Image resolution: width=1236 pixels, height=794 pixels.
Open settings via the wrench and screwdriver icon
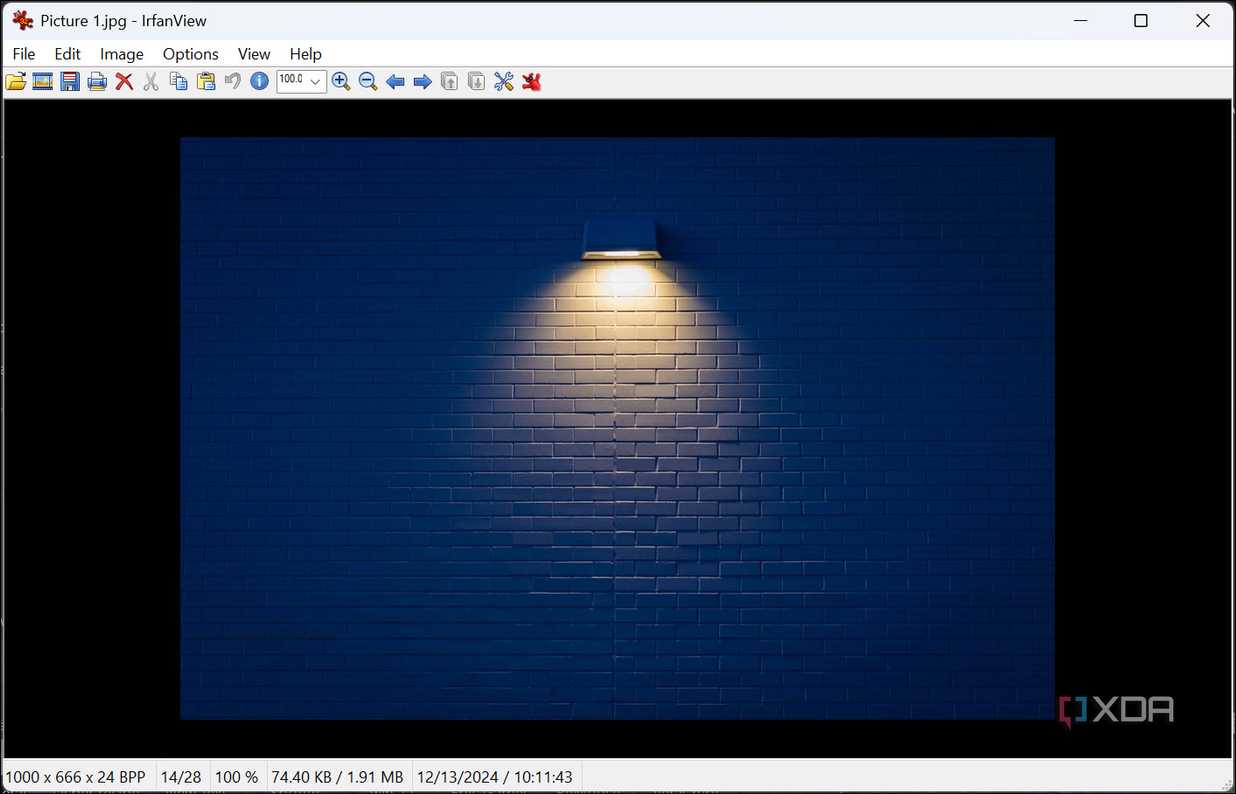504,82
